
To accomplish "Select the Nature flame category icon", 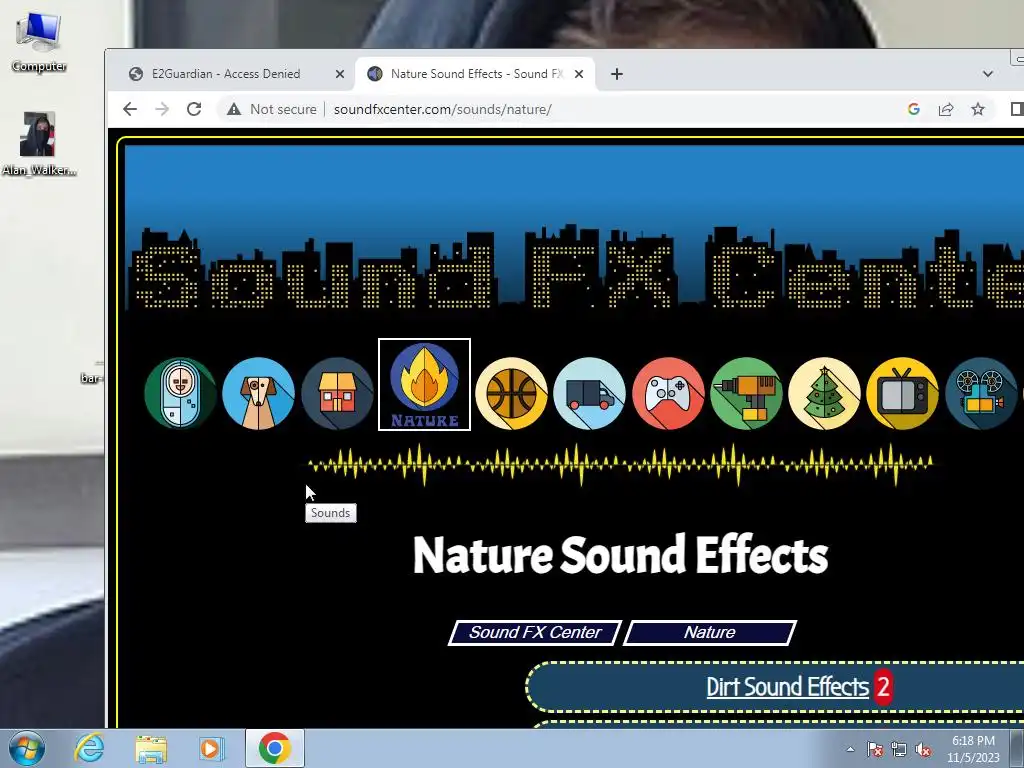I will pyautogui.click(x=424, y=385).
